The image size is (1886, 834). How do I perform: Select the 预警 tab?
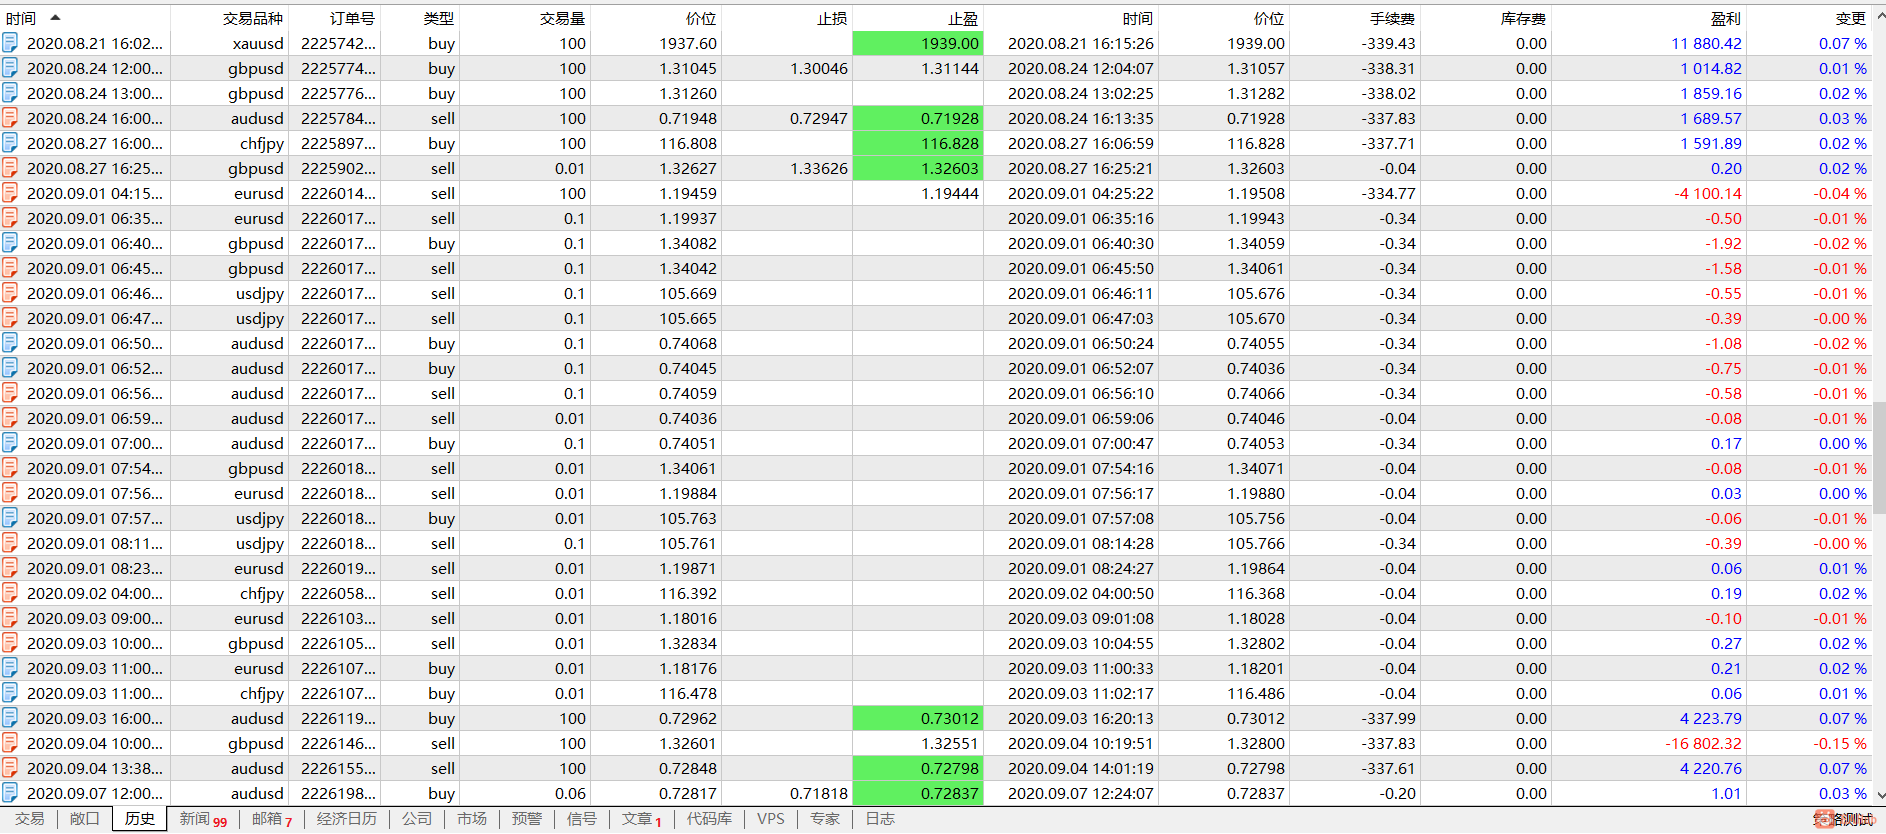click(x=527, y=819)
